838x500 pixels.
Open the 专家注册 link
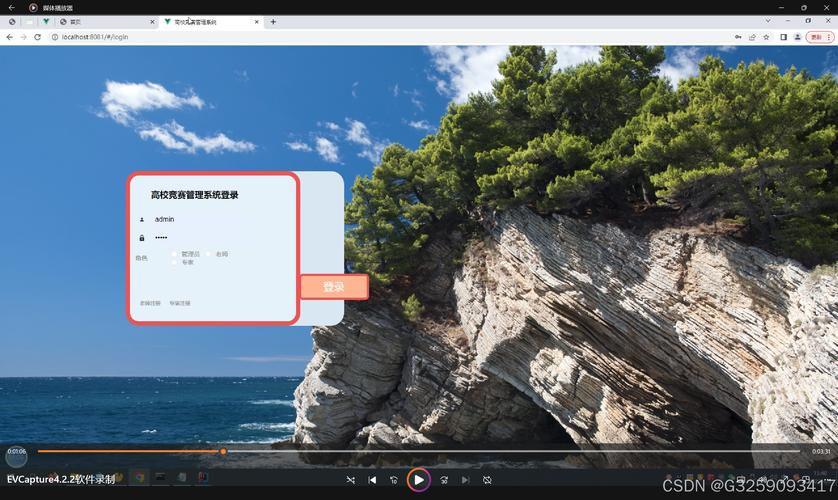pos(180,303)
